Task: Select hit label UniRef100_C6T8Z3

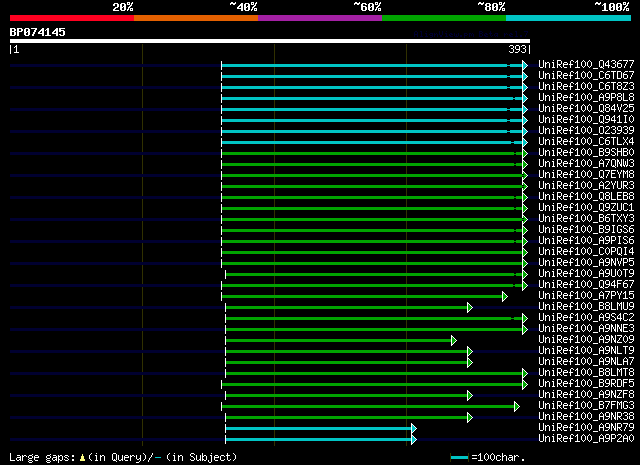Action: coord(586,87)
